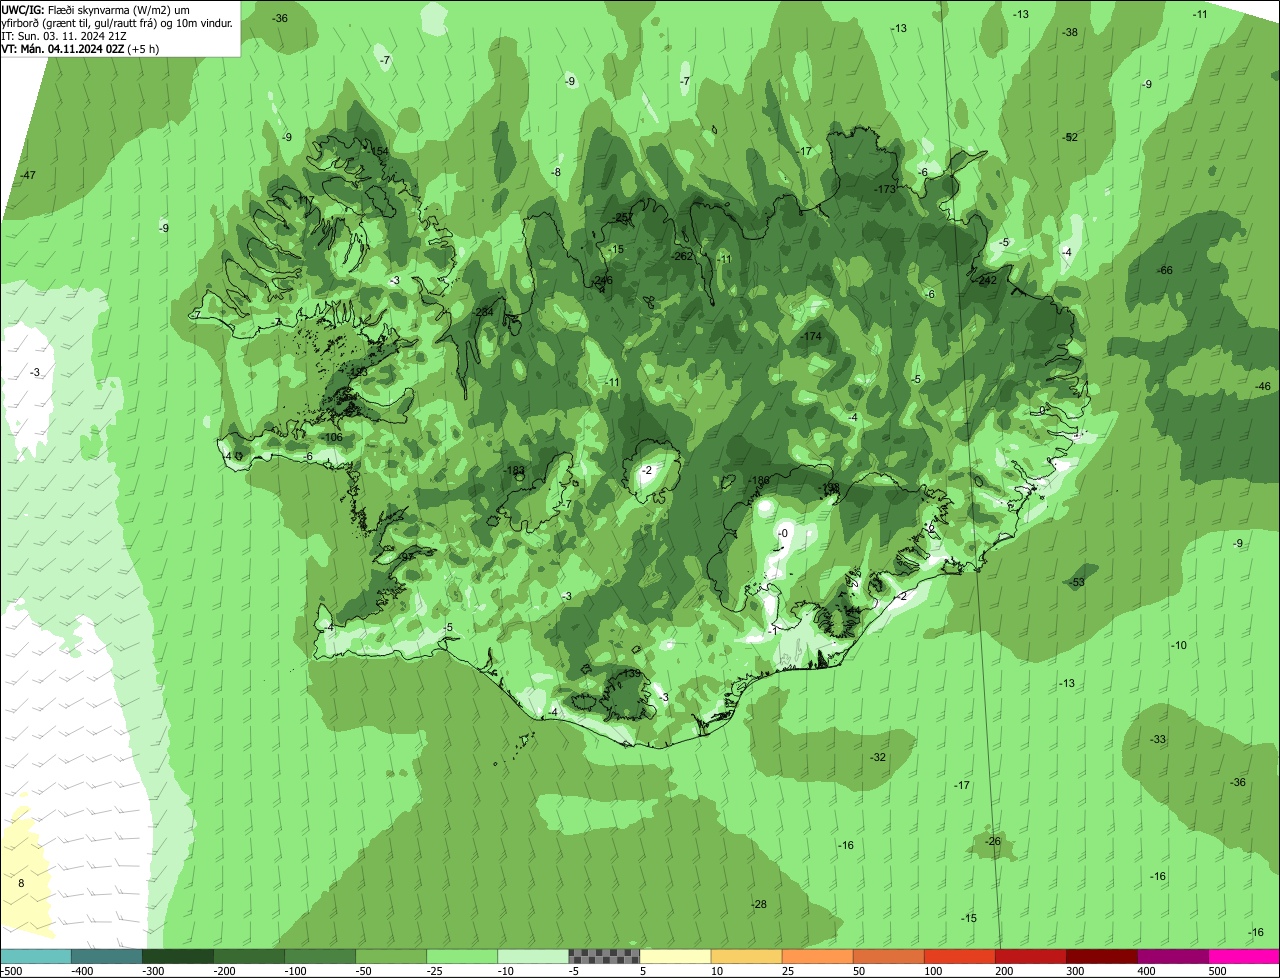Screen dimensions: 1280x978
Task: Click pale yellow legend swatch between 5 and 10
Action: 675,956
